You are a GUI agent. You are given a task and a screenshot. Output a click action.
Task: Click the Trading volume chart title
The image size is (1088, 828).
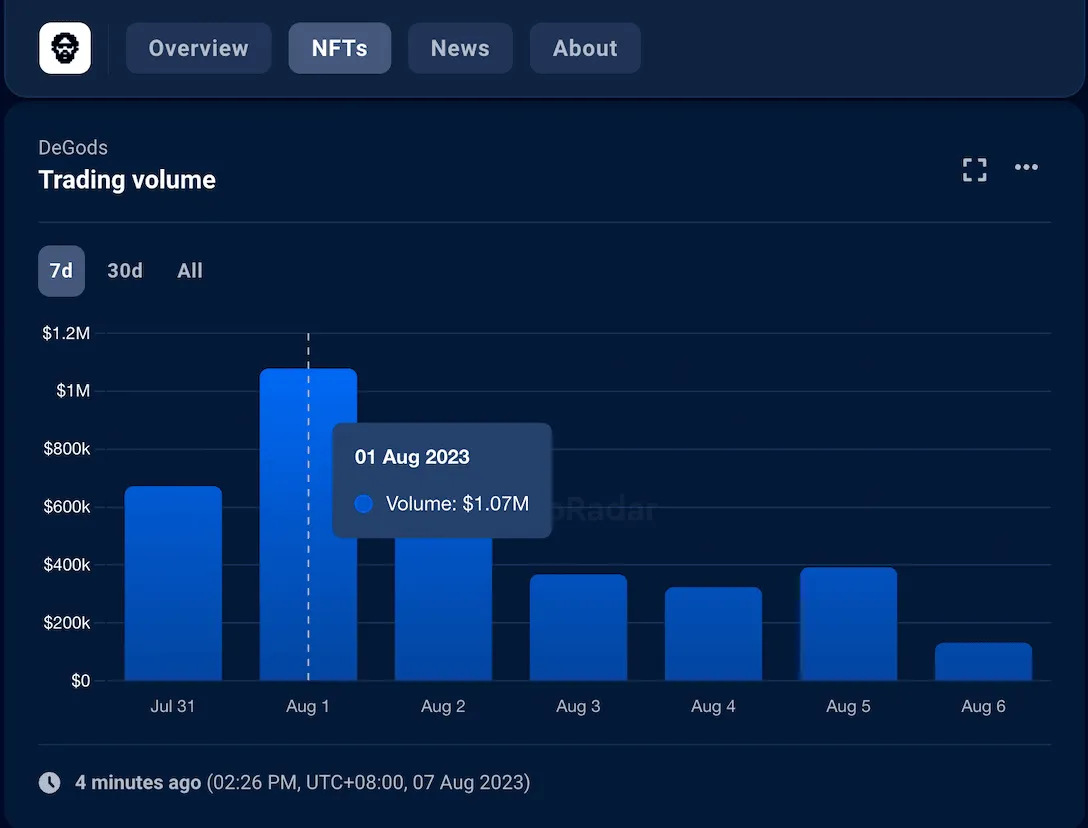(x=127, y=180)
